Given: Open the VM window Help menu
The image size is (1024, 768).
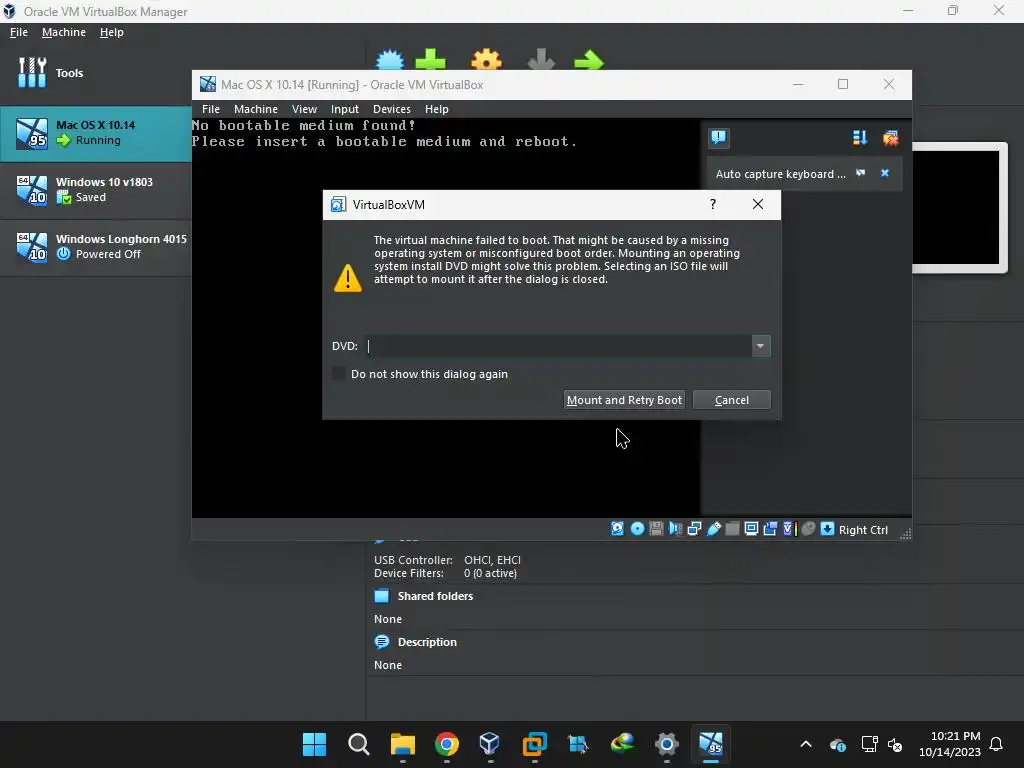Looking at the screenshot, I should pos(437,109).
